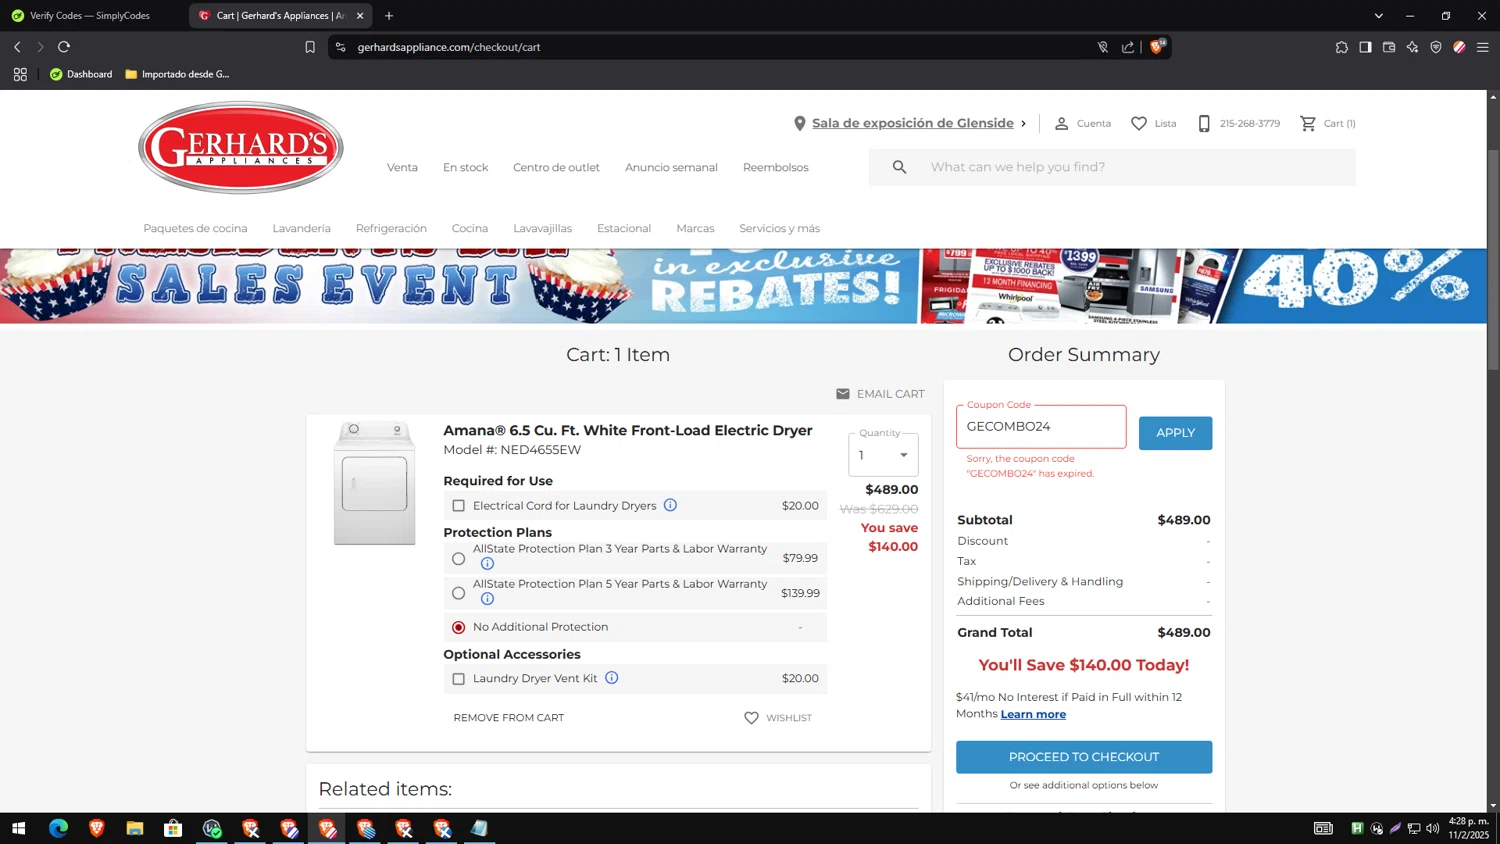Click the location pin icon beside Glenside showroom
The image size is (1500, 844).
(800, 124)
